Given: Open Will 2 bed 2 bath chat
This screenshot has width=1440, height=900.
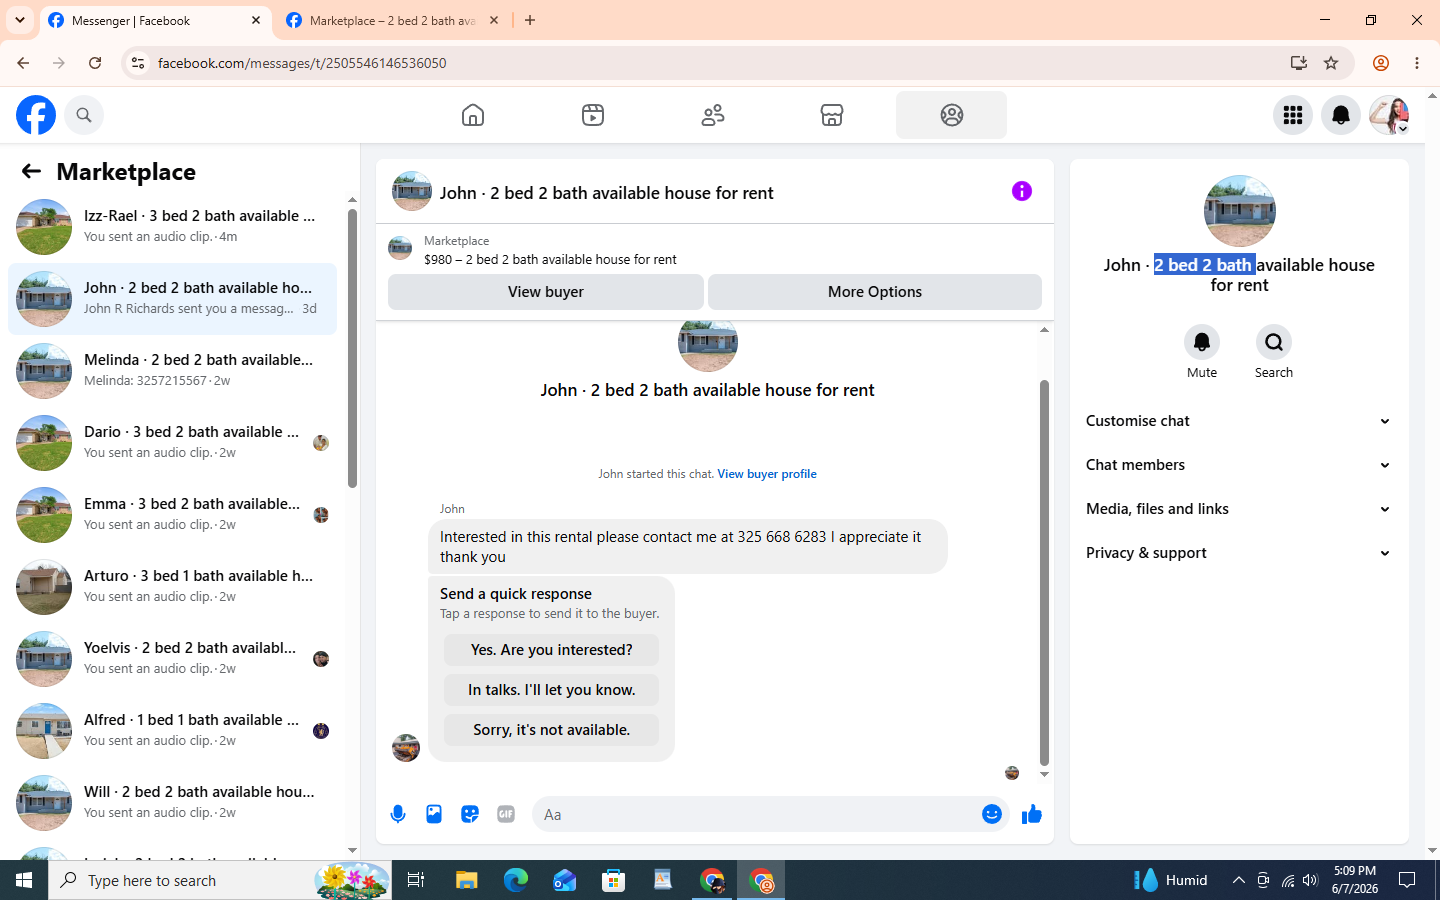Looking at the screenshot, I should click(x=173, y=802).
